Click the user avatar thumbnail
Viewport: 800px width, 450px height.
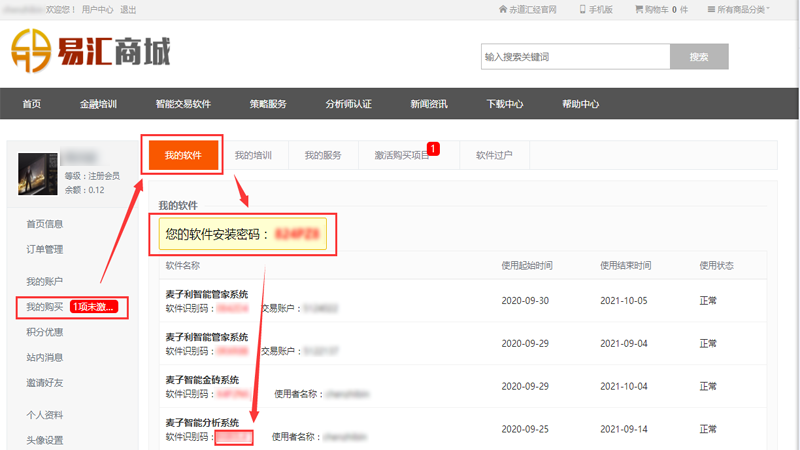[x=38, y=174]
